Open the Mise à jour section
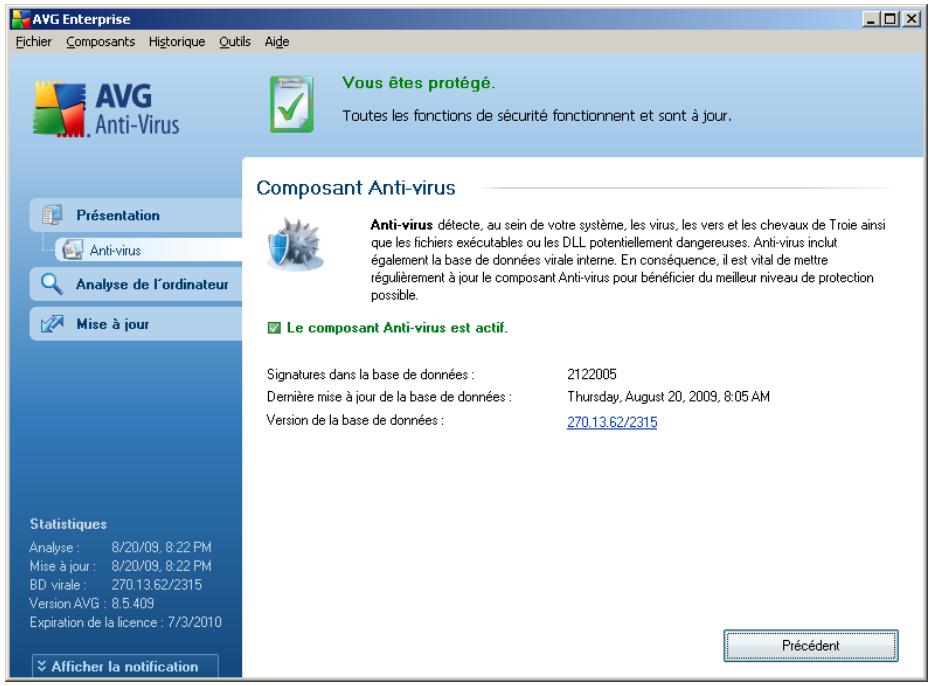The image size is (931, 686). tap(136, 324)
